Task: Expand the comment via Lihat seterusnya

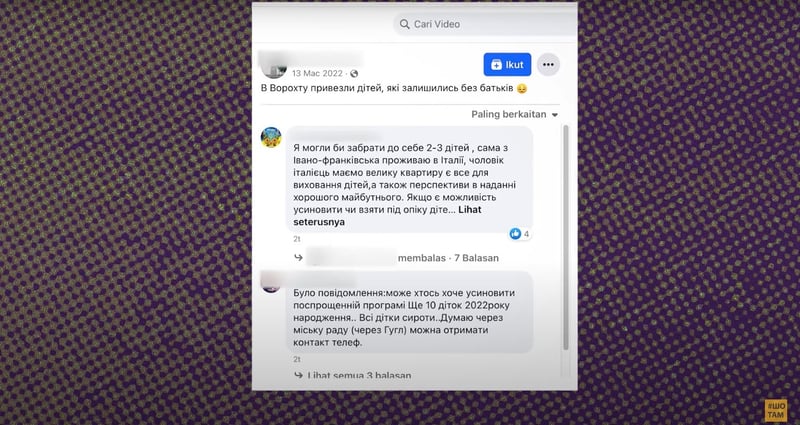Action: [387, 216]
